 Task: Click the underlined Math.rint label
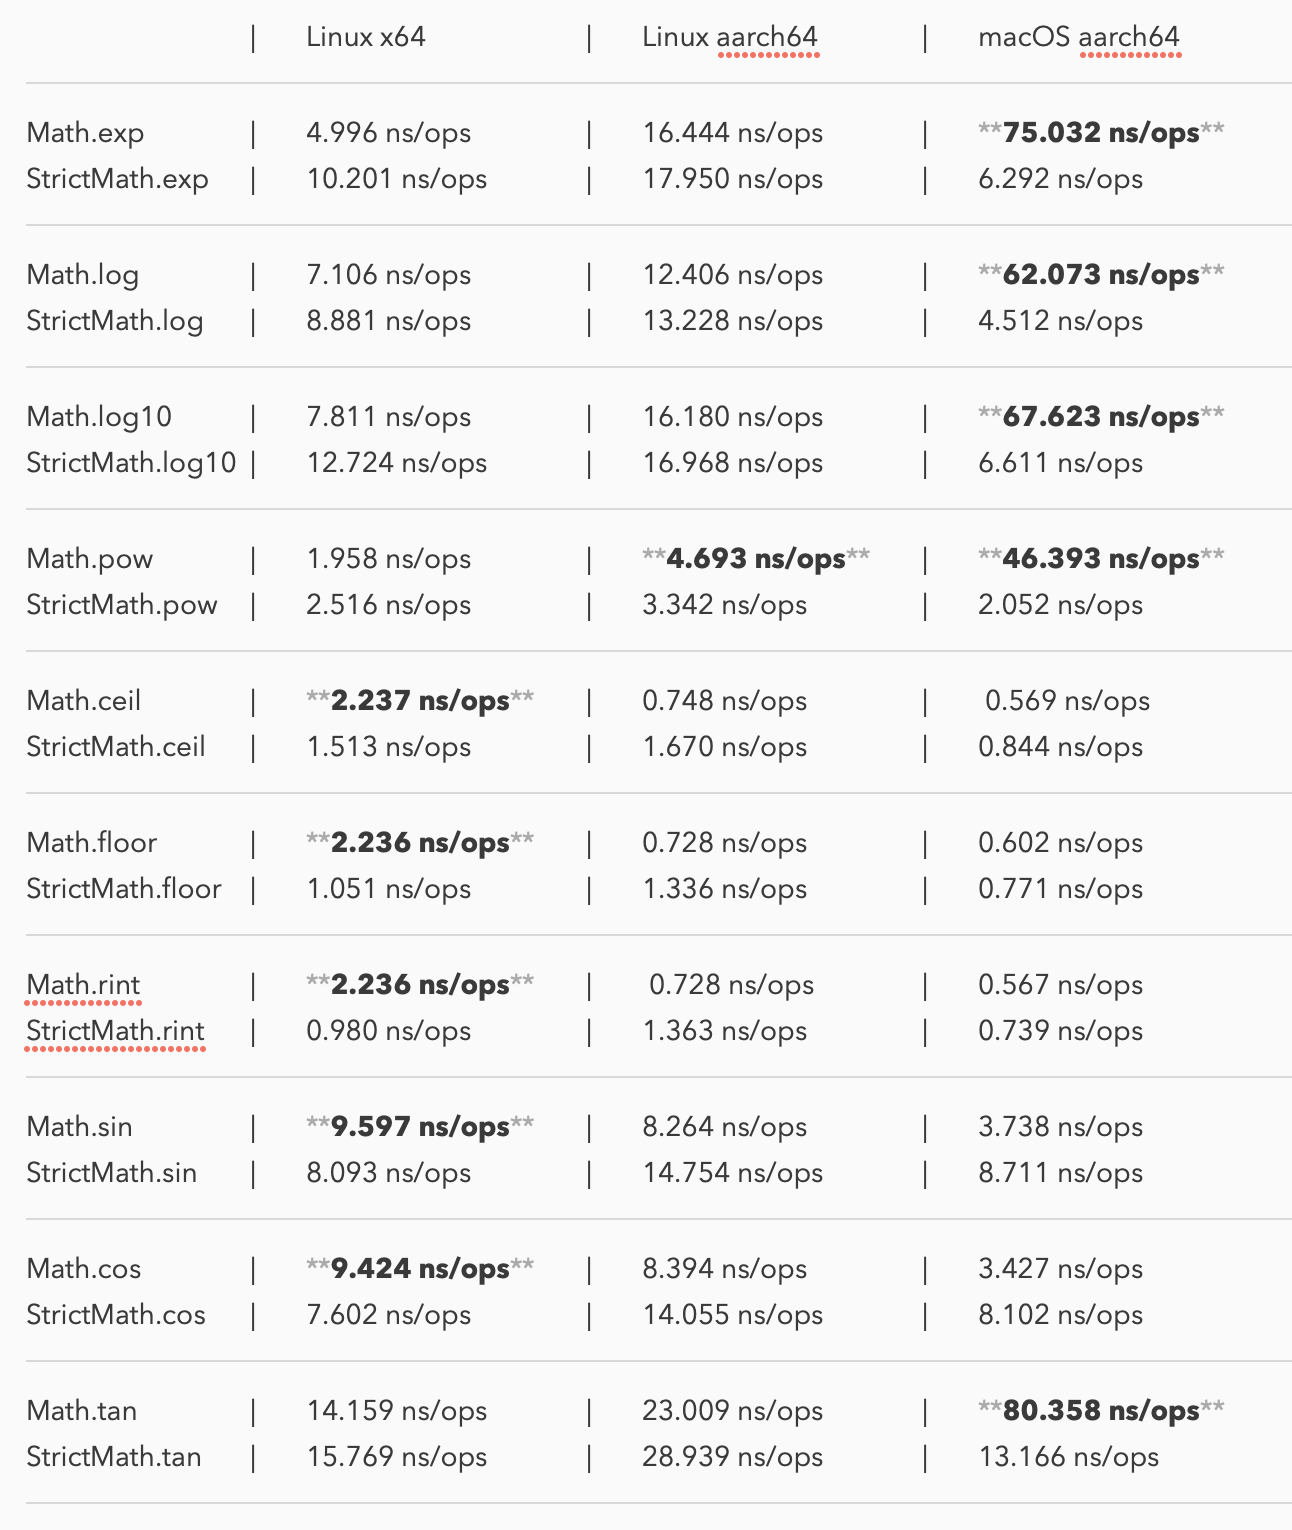(84, 985)
